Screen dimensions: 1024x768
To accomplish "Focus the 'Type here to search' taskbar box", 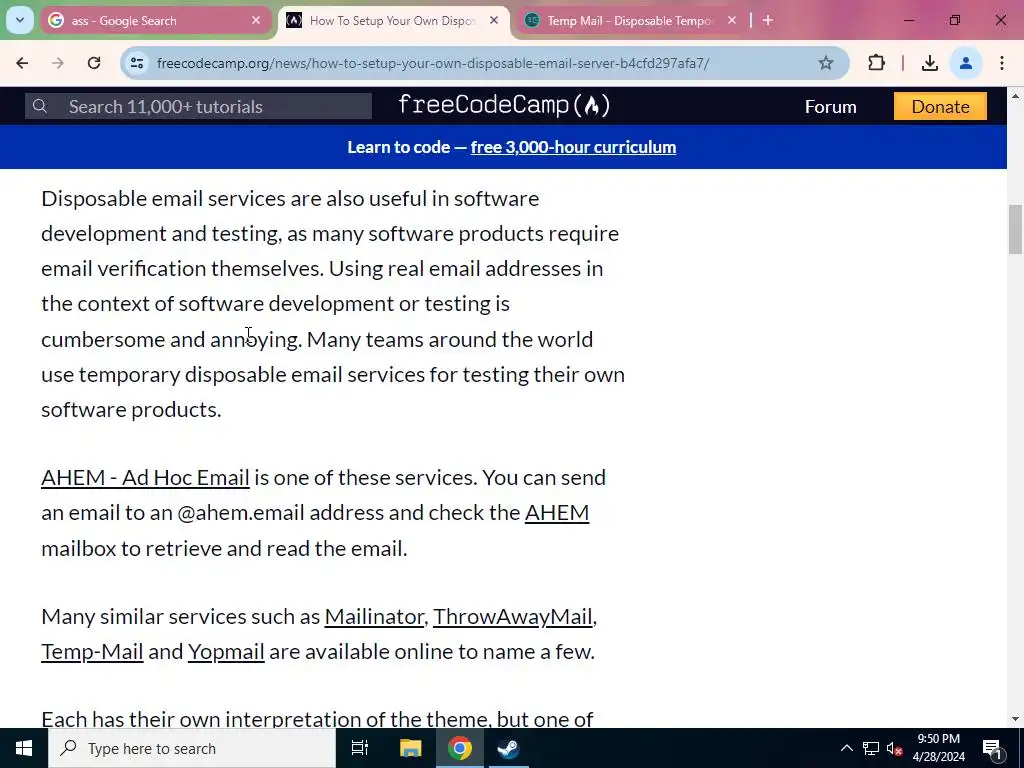I will point(191,748).
